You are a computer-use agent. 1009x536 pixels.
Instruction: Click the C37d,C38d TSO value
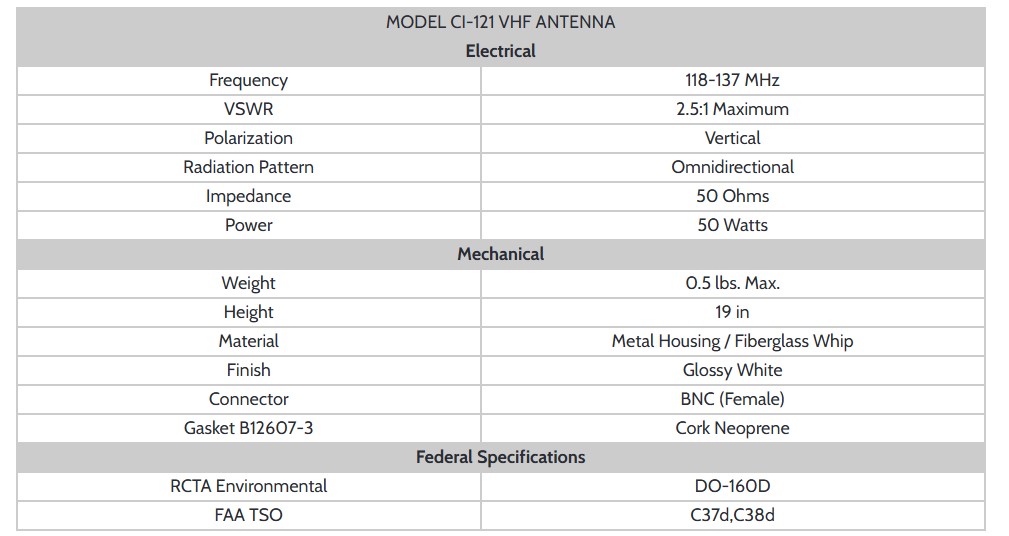pos(732,515)
